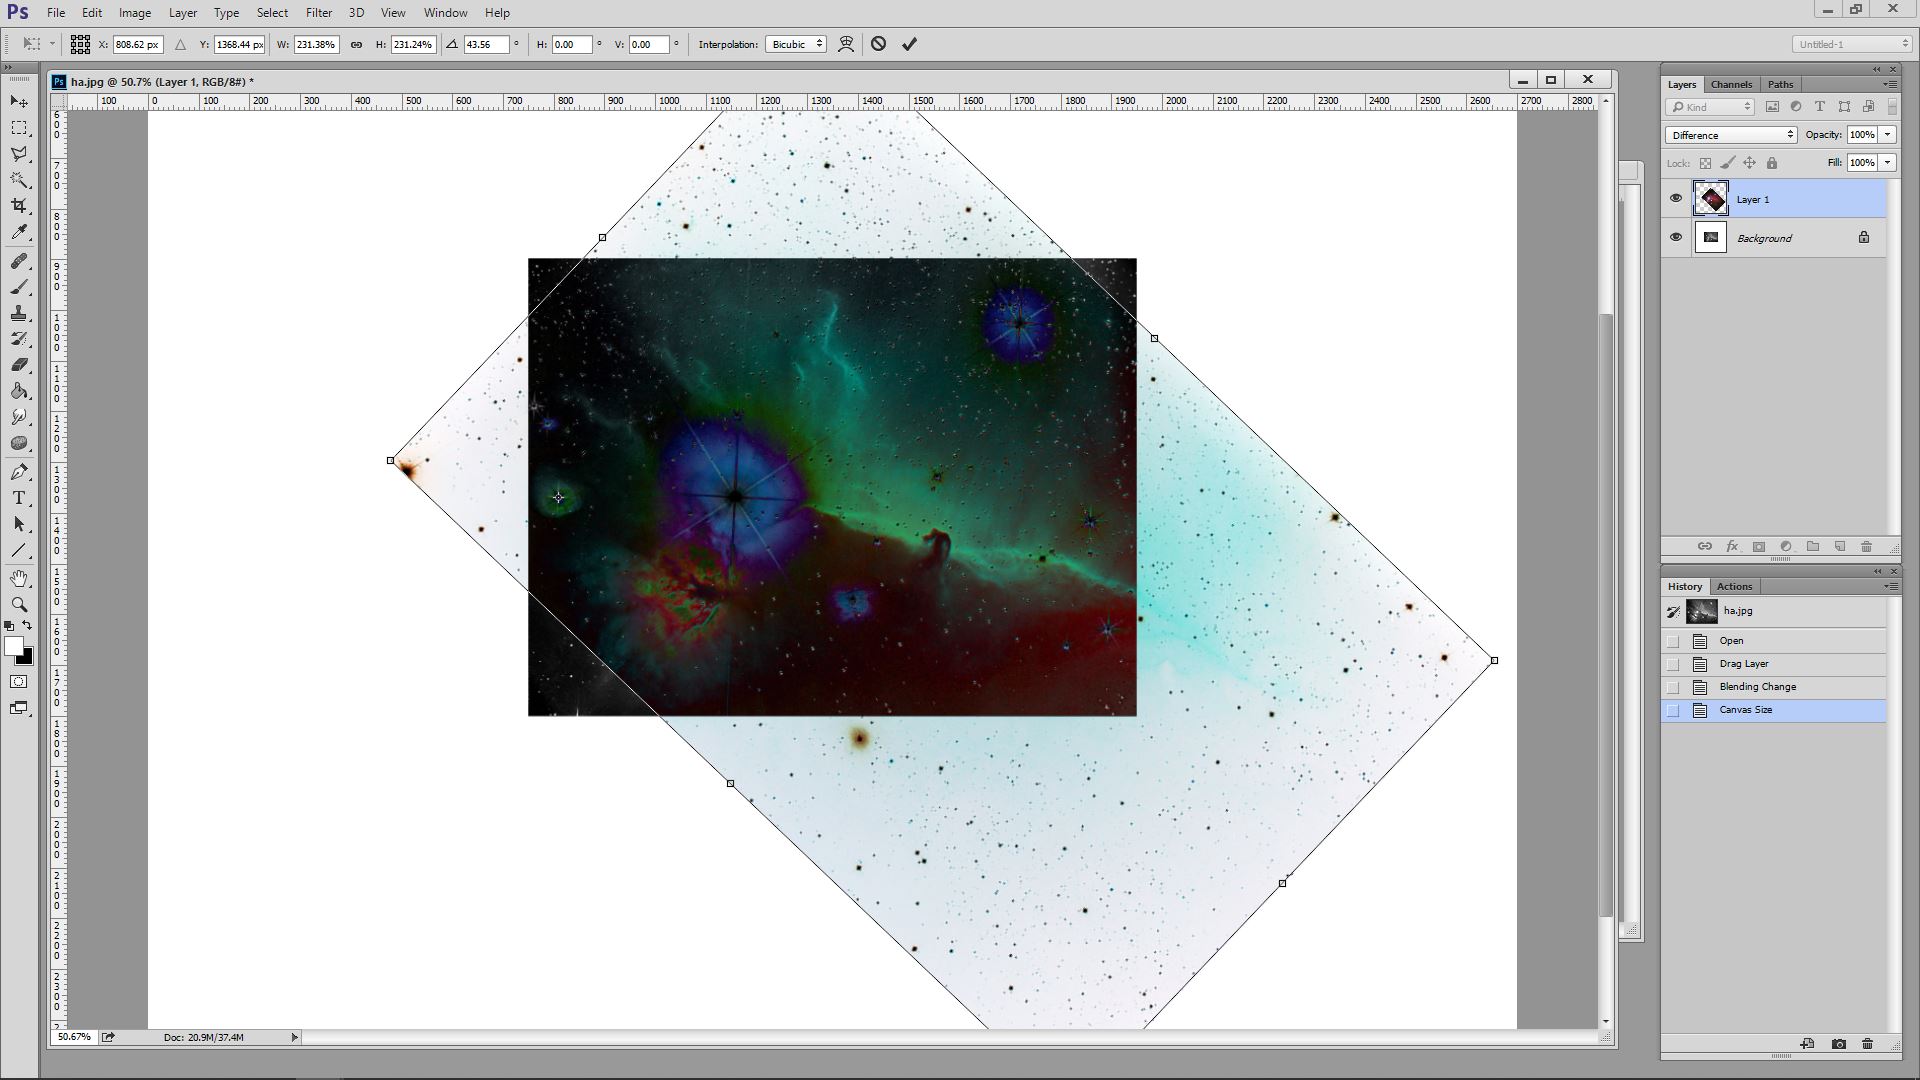Open the Select menu

click(272, 13)
